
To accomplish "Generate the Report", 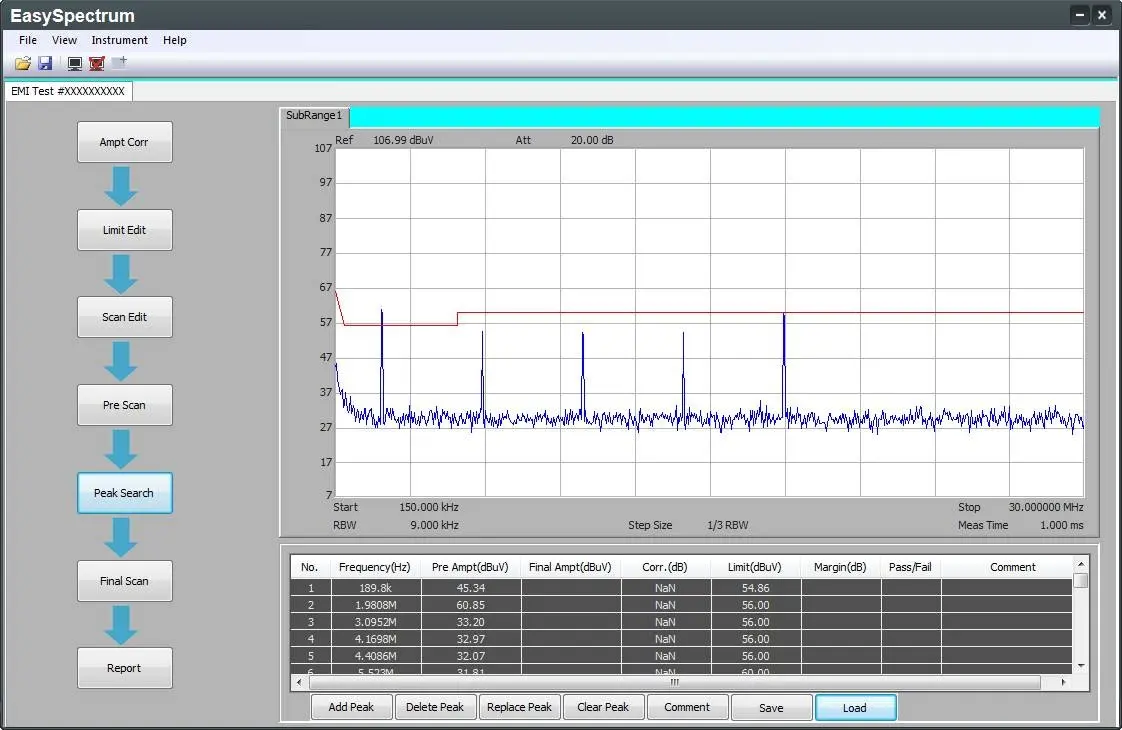I will point(124,667).
